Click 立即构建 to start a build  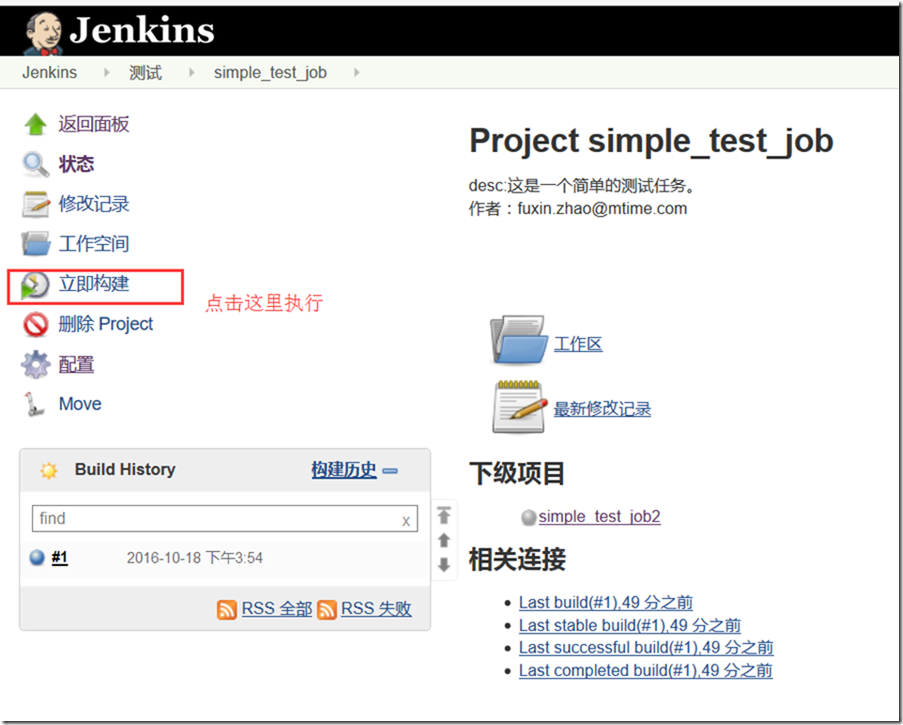pos(94,283)
